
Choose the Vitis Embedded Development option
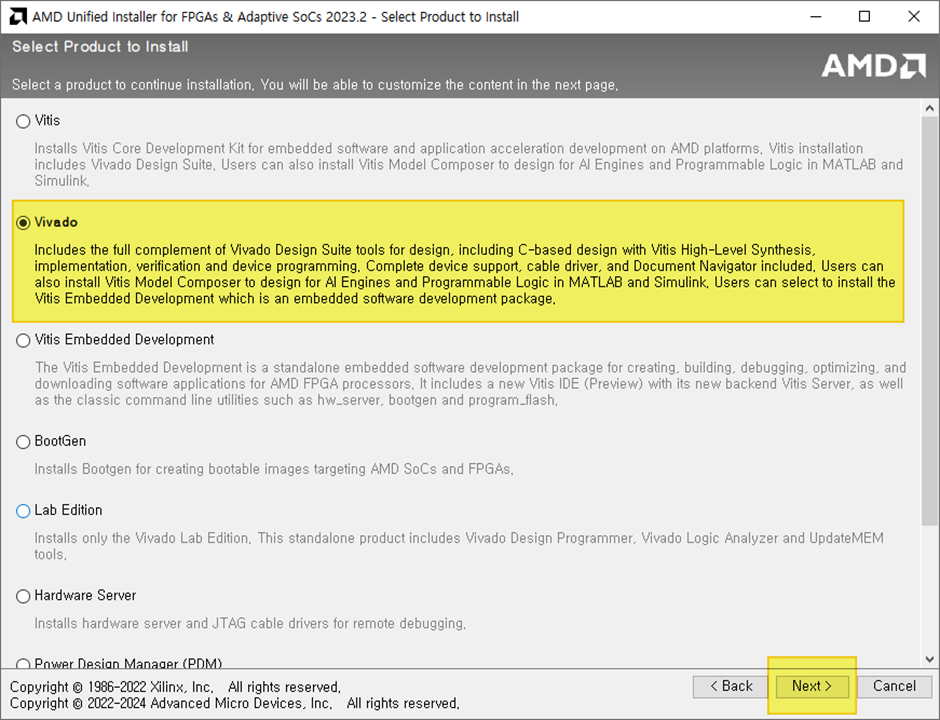tap(23, 341)
